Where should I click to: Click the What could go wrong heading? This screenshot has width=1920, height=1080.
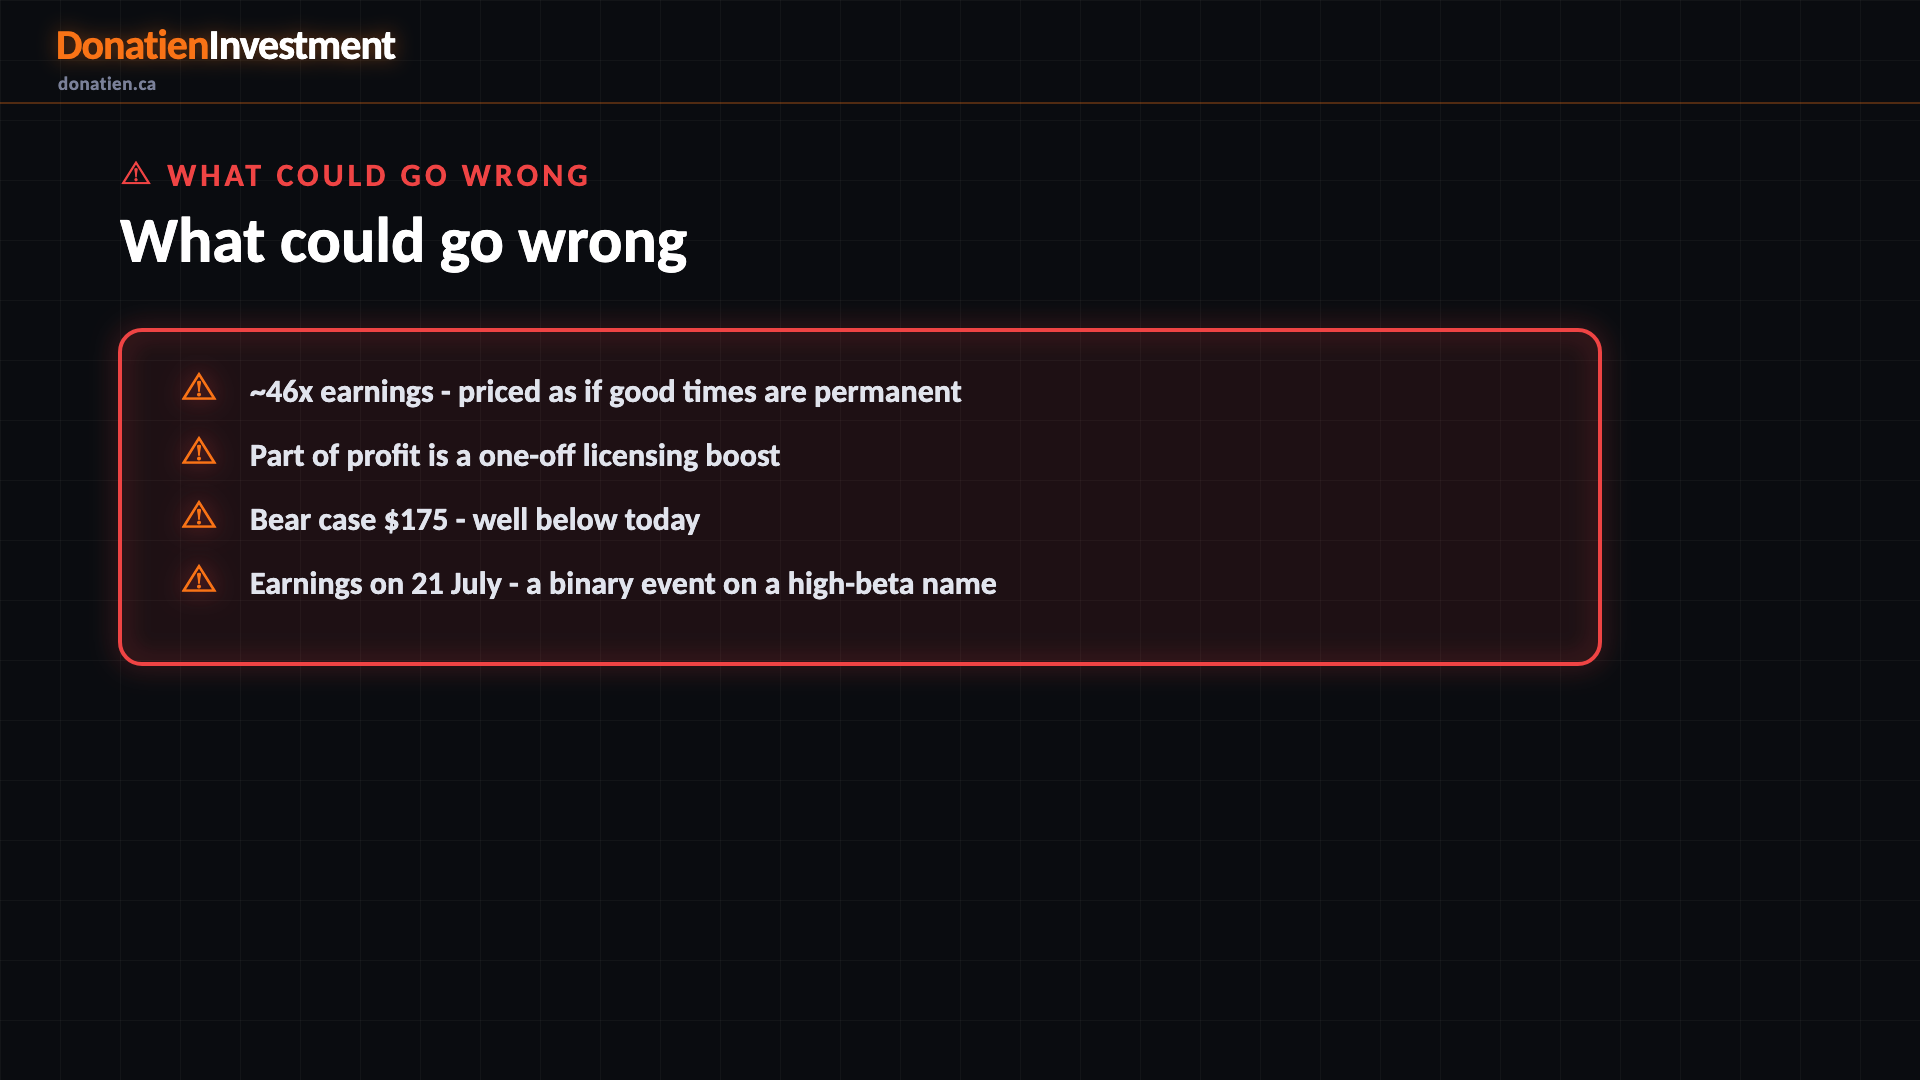click(403, 241)
